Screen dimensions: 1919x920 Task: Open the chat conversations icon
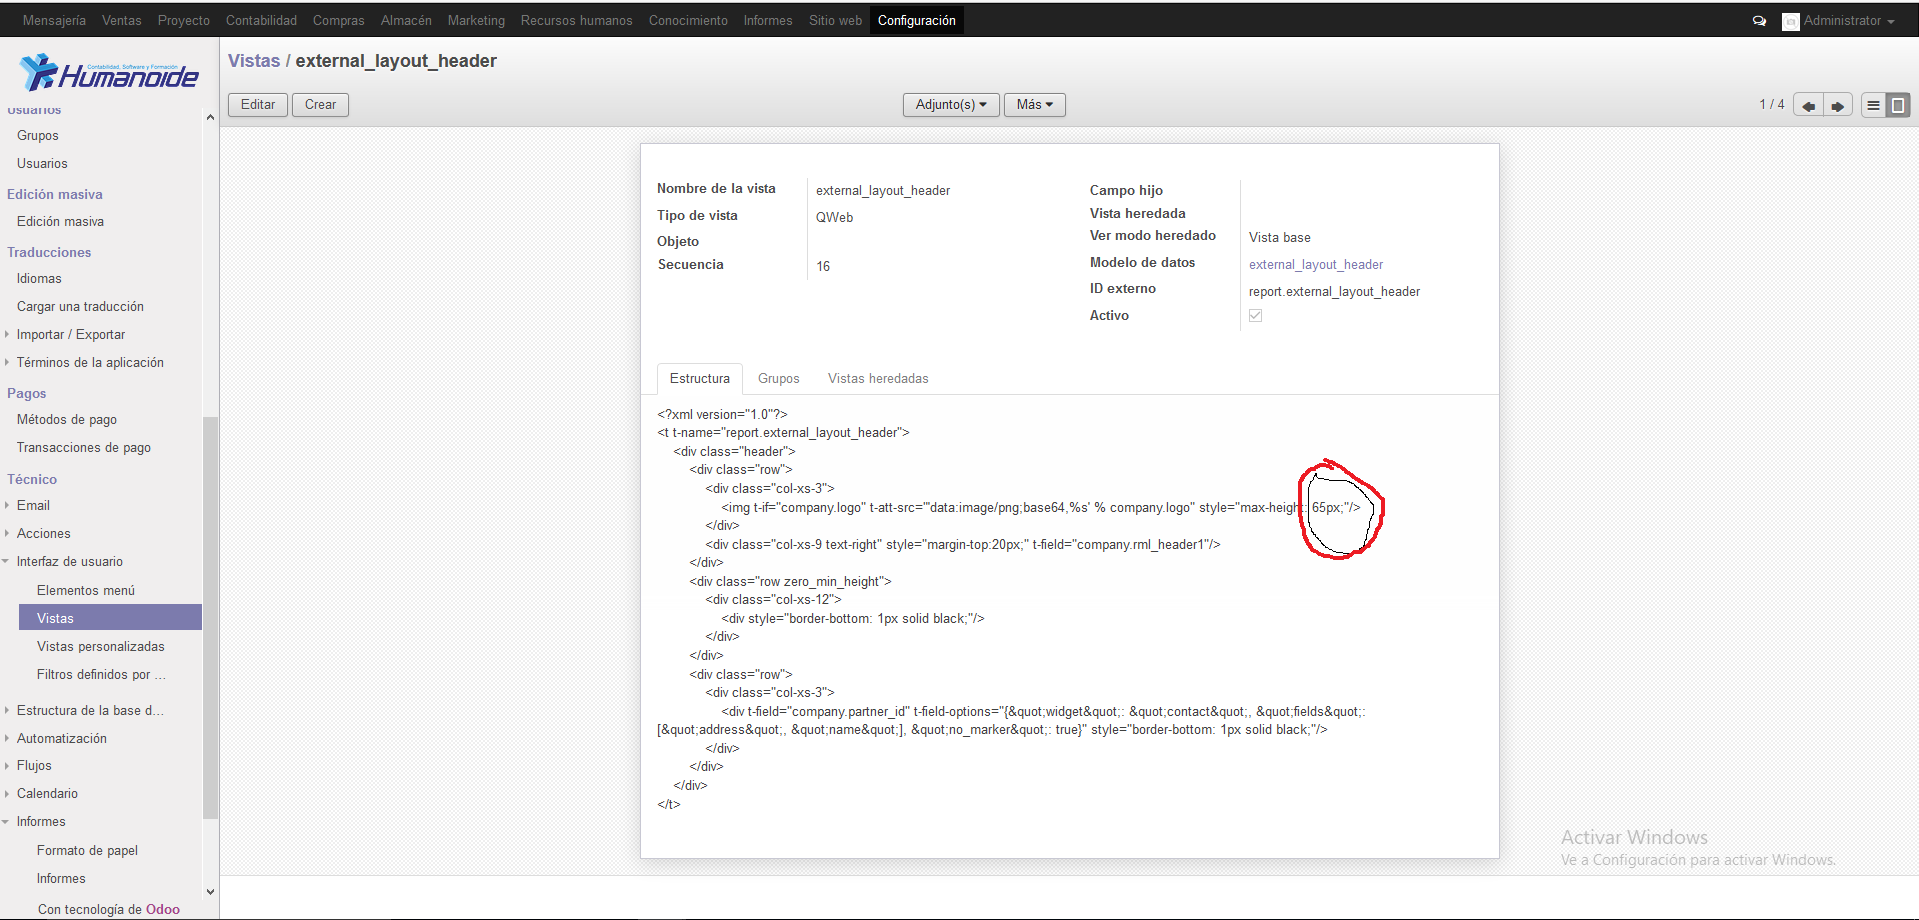1759,21
